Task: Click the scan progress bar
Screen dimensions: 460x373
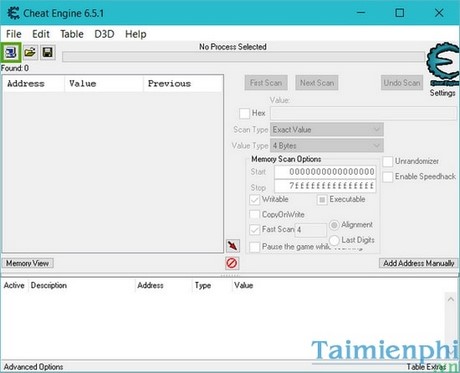Action: point(243,57)
